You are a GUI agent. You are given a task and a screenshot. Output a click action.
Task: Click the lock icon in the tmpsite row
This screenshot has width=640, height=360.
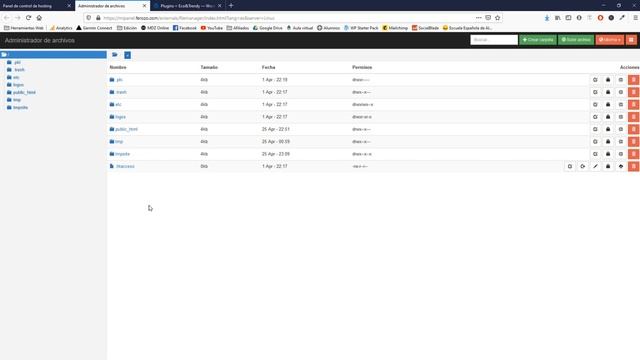pos(608,154)
